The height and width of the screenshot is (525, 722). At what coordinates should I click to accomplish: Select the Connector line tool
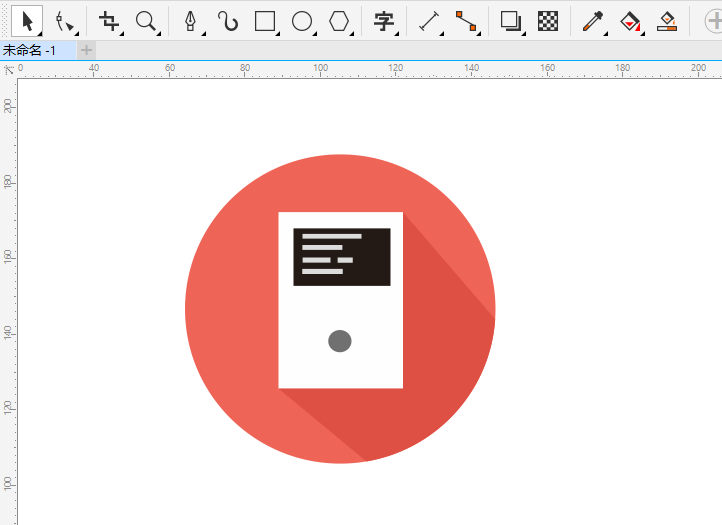tap(466, 21)
